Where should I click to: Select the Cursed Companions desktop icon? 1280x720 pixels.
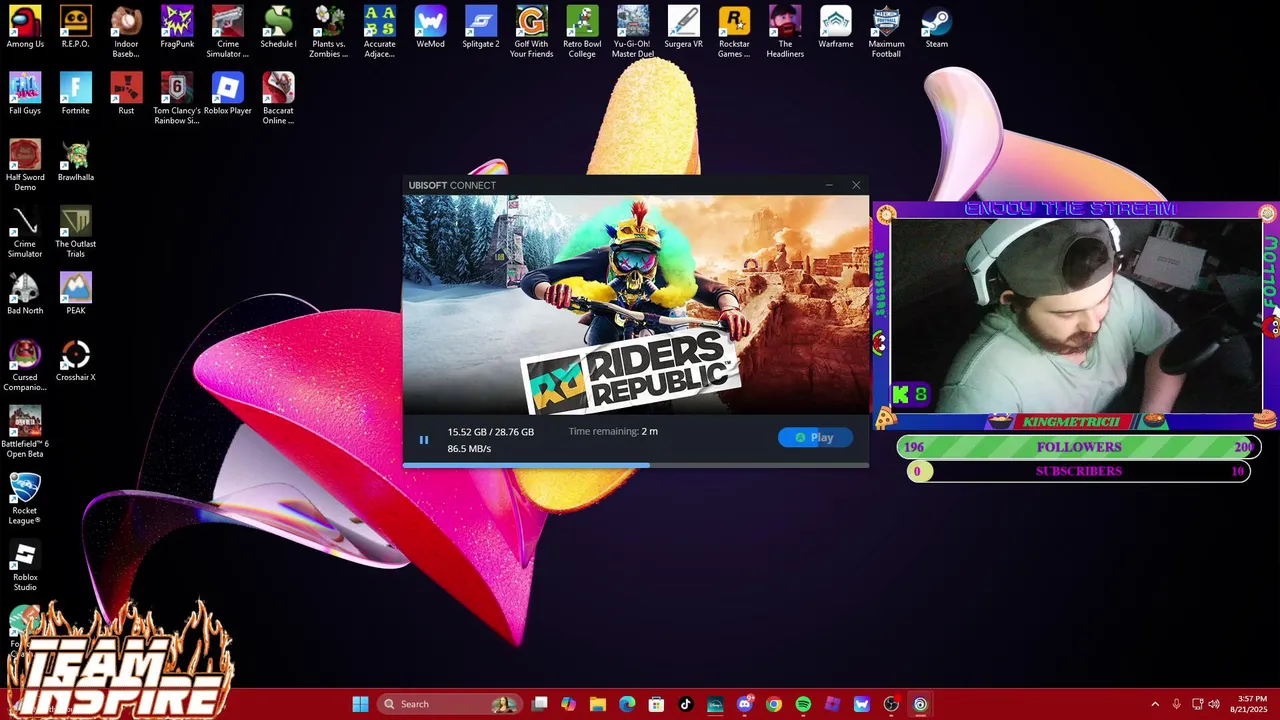[x=25, y=366]
